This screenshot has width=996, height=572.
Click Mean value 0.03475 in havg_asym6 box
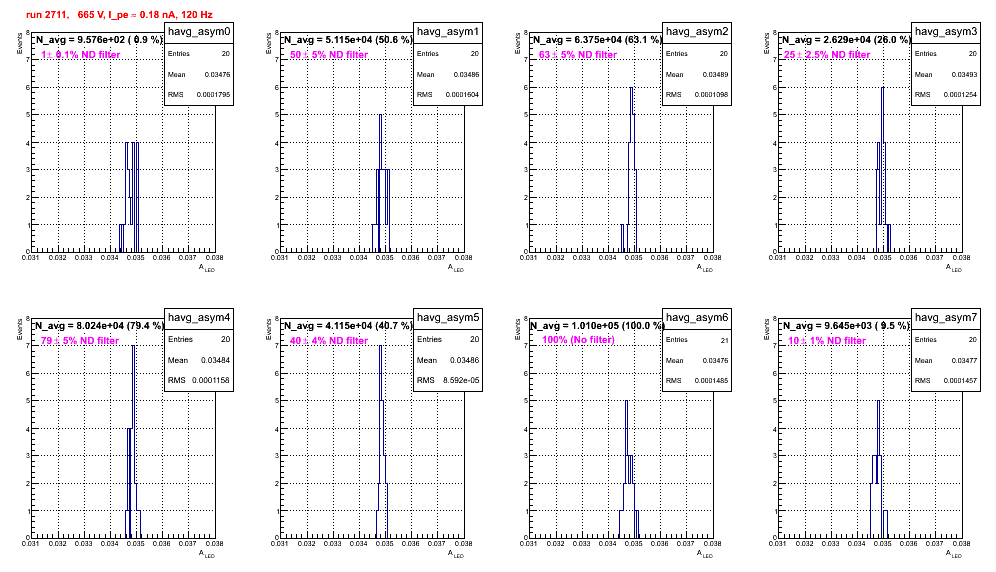[x=716, y=360]
